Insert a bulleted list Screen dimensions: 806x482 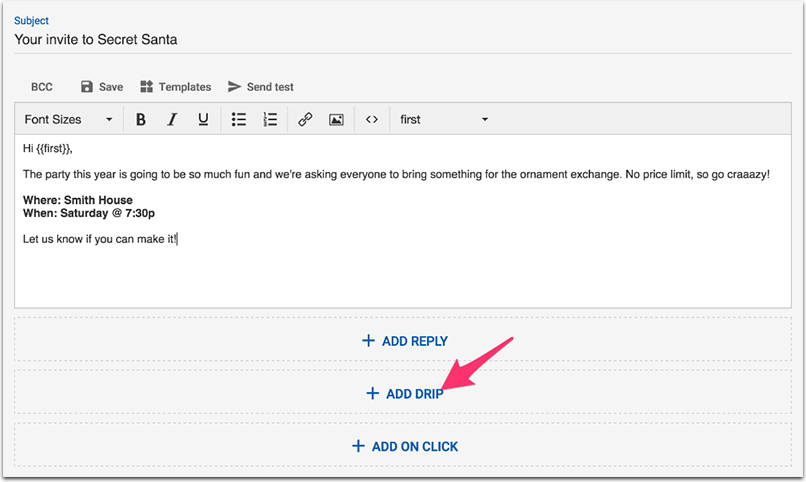pyautogui.click(x=239, y=119)
